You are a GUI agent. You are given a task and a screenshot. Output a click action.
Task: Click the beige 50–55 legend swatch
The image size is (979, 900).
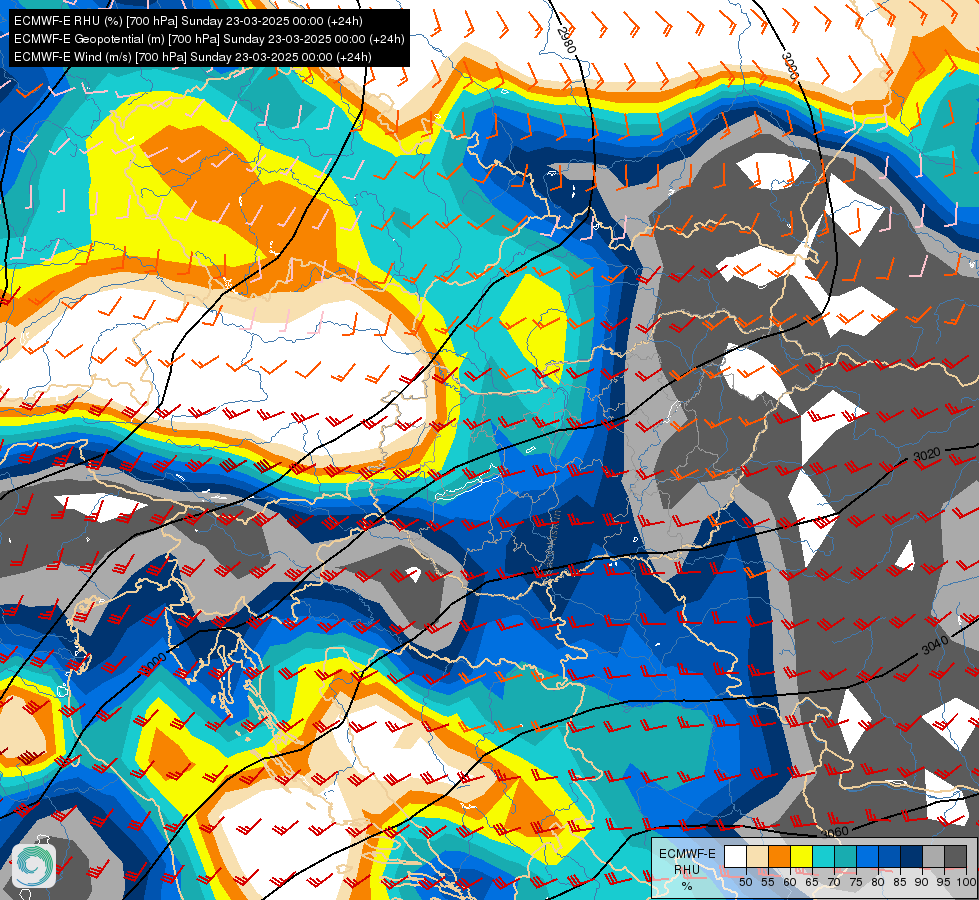tap(757, 856)
